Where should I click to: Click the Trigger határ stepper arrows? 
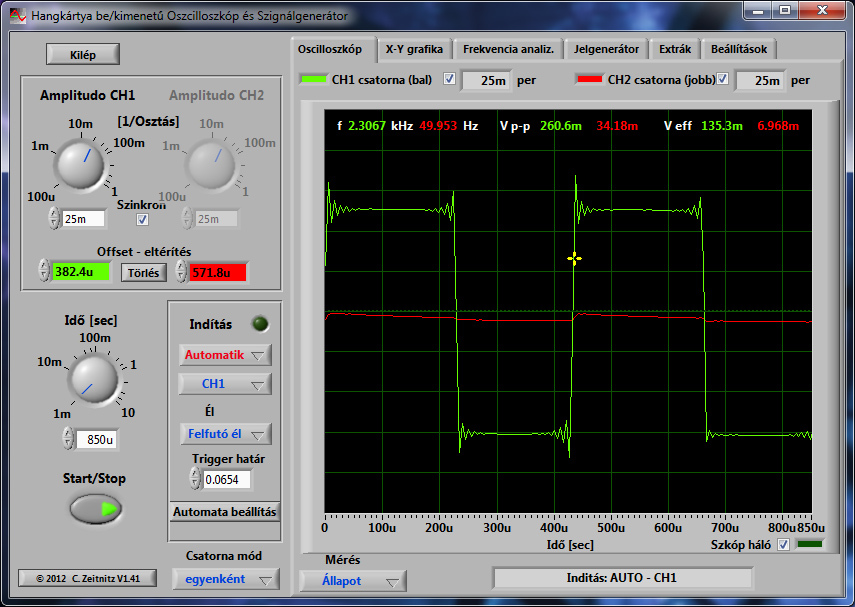click(195, 478)
